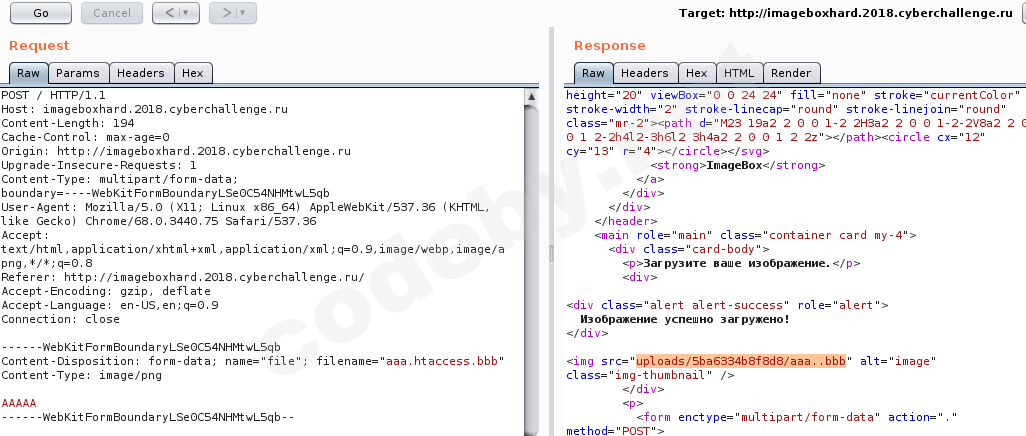Open the back history dropdown arrow
Screen dimensions: 1026x436
pyautogui.click(x=186, y=13)
